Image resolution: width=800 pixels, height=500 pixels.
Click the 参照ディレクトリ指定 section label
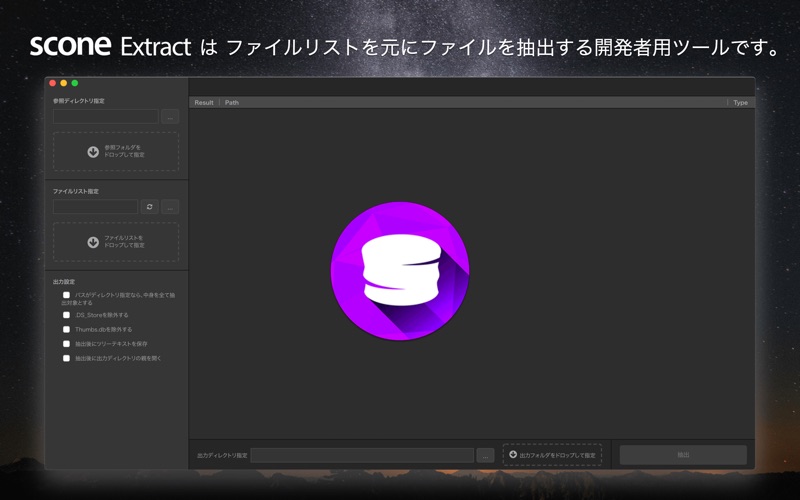click(79, 101)
